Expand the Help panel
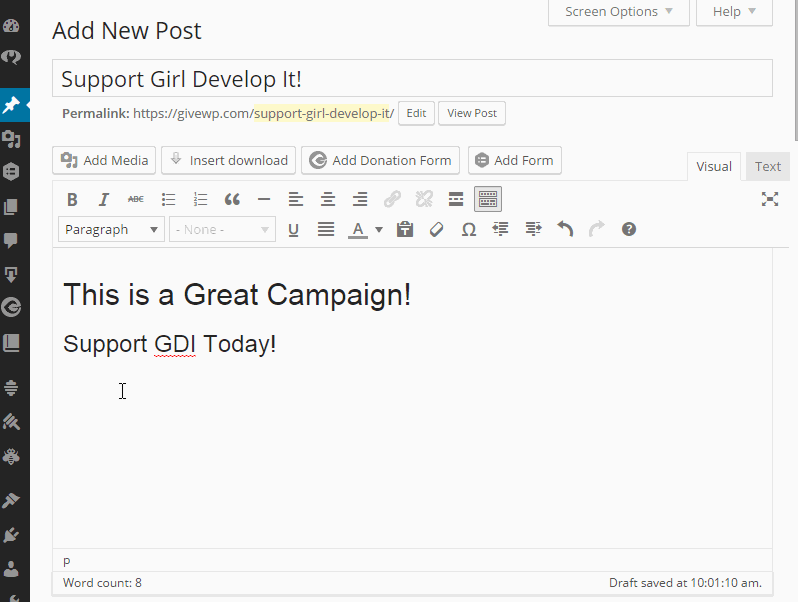This screenshot has height=602, width=798. 734,12
